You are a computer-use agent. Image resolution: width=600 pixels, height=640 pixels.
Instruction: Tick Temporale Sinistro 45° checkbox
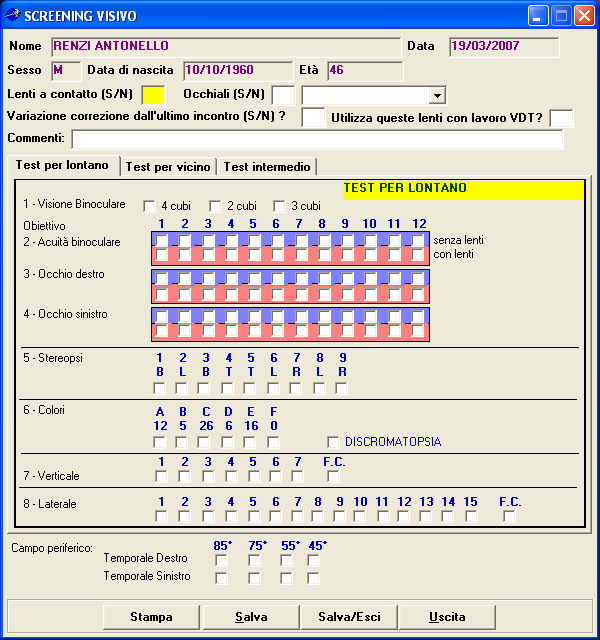(x=313, y=578)
